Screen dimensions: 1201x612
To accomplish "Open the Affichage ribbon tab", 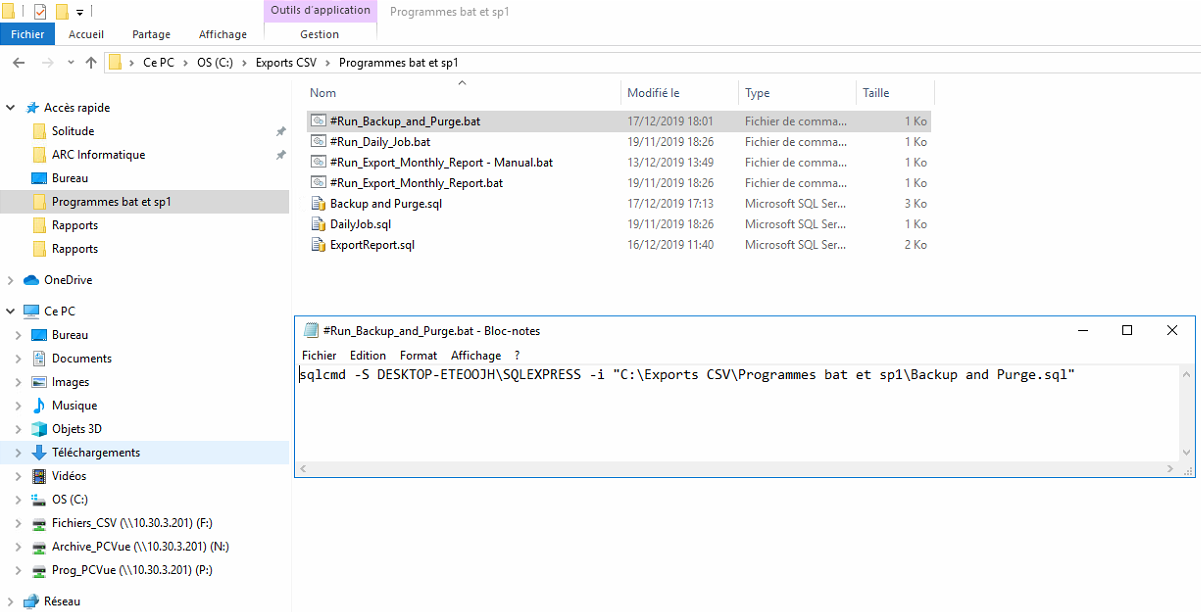I will [222, 34].
